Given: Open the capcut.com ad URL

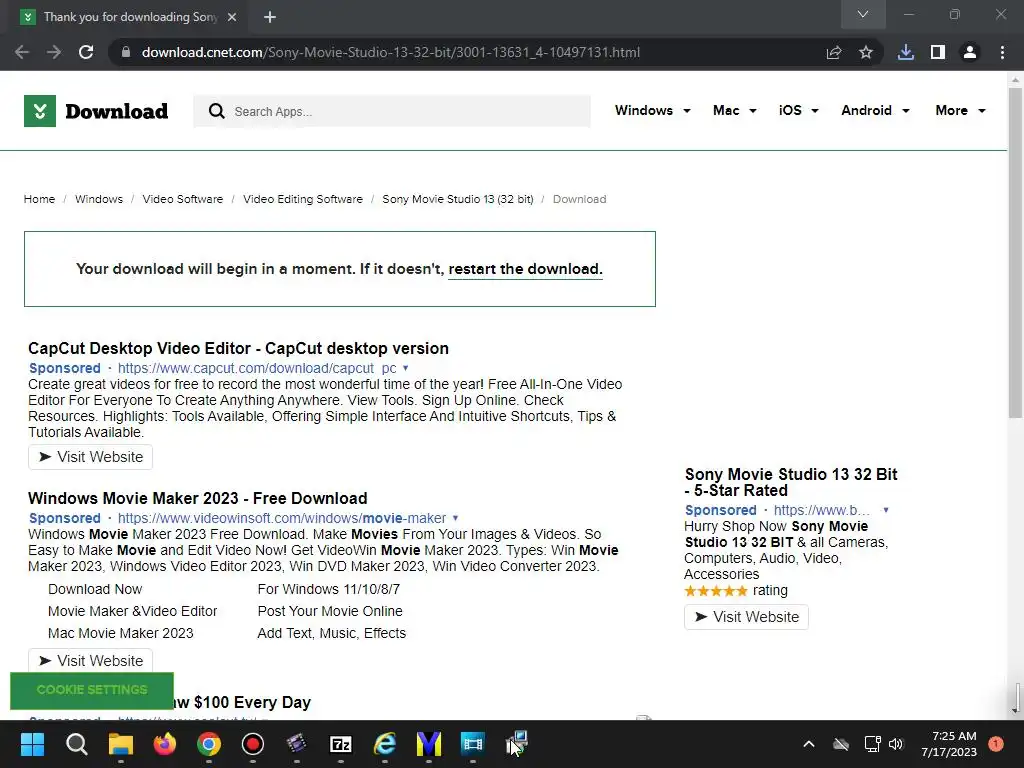Looking at the screenshot, I should 257,368.
